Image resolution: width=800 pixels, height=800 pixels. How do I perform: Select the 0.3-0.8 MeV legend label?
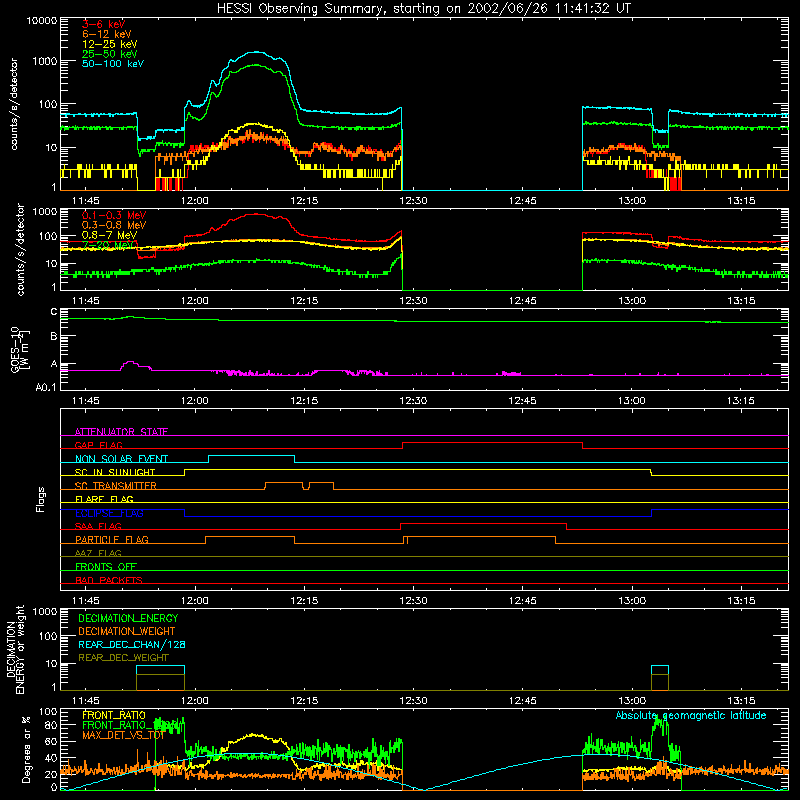tap(114, 225)
